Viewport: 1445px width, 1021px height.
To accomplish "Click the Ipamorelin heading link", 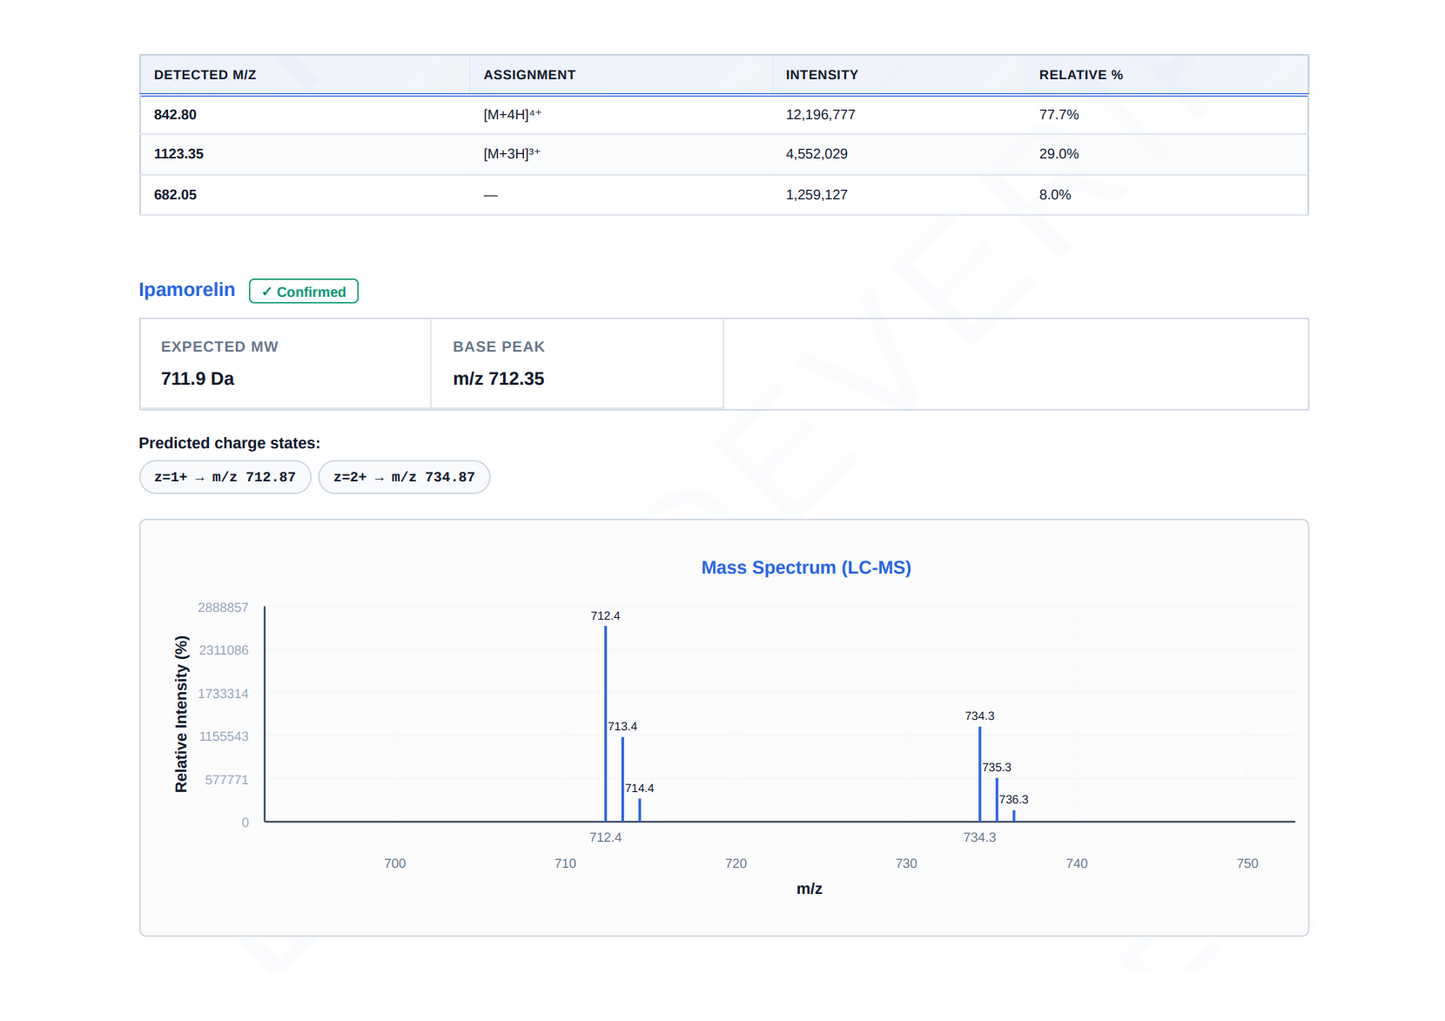I will point(187,290).
